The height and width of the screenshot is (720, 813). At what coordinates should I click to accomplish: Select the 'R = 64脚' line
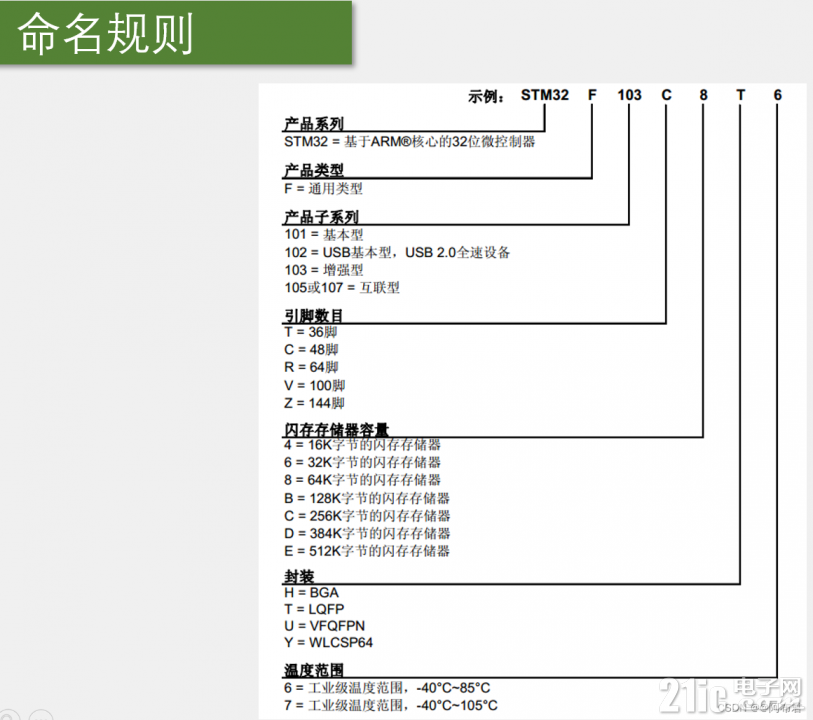tap(311, 367)
